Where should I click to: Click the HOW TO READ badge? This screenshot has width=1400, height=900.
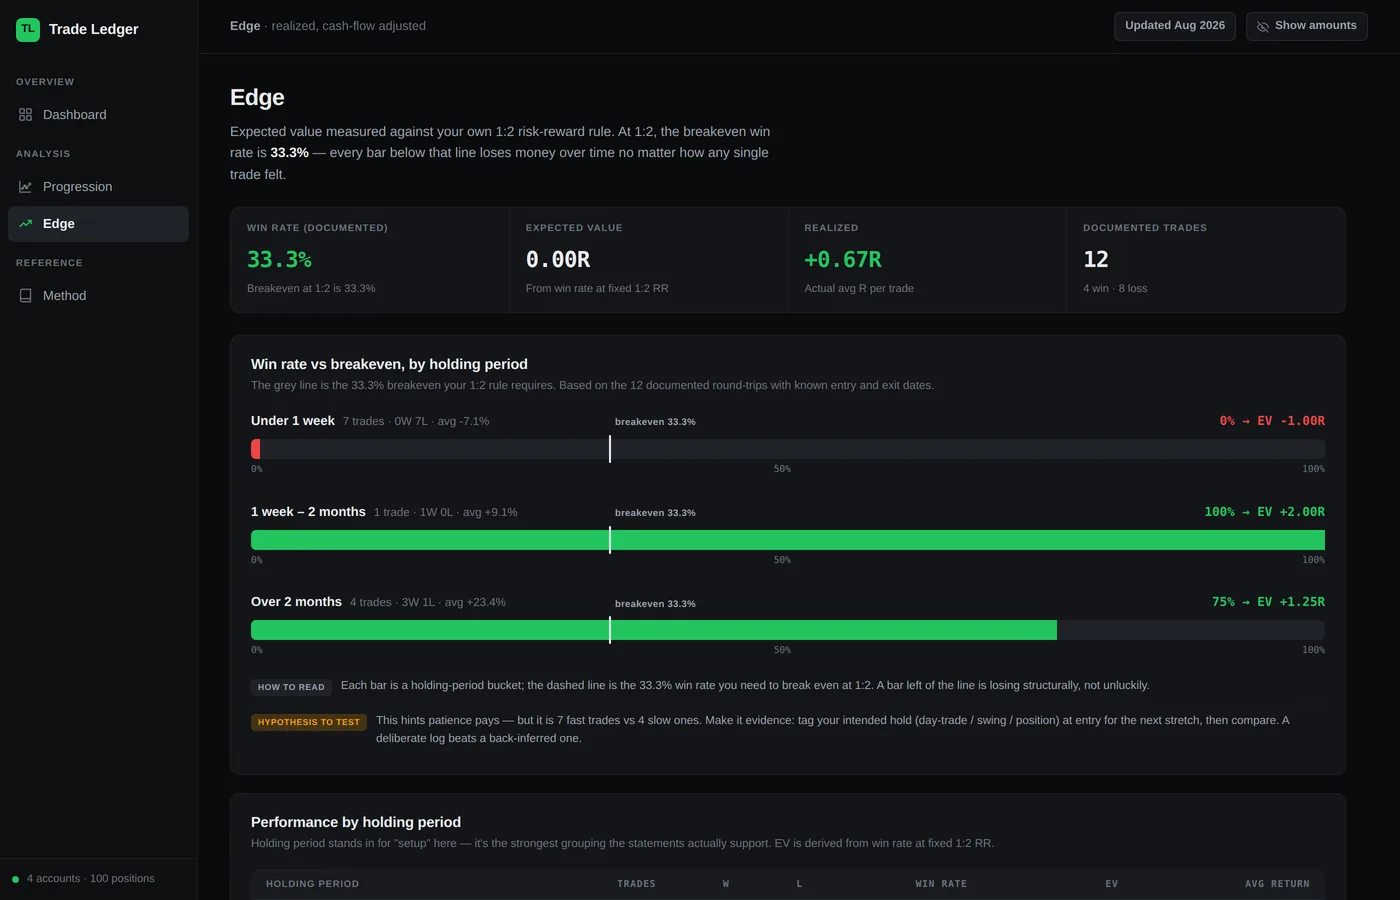(x=291, y=687)
